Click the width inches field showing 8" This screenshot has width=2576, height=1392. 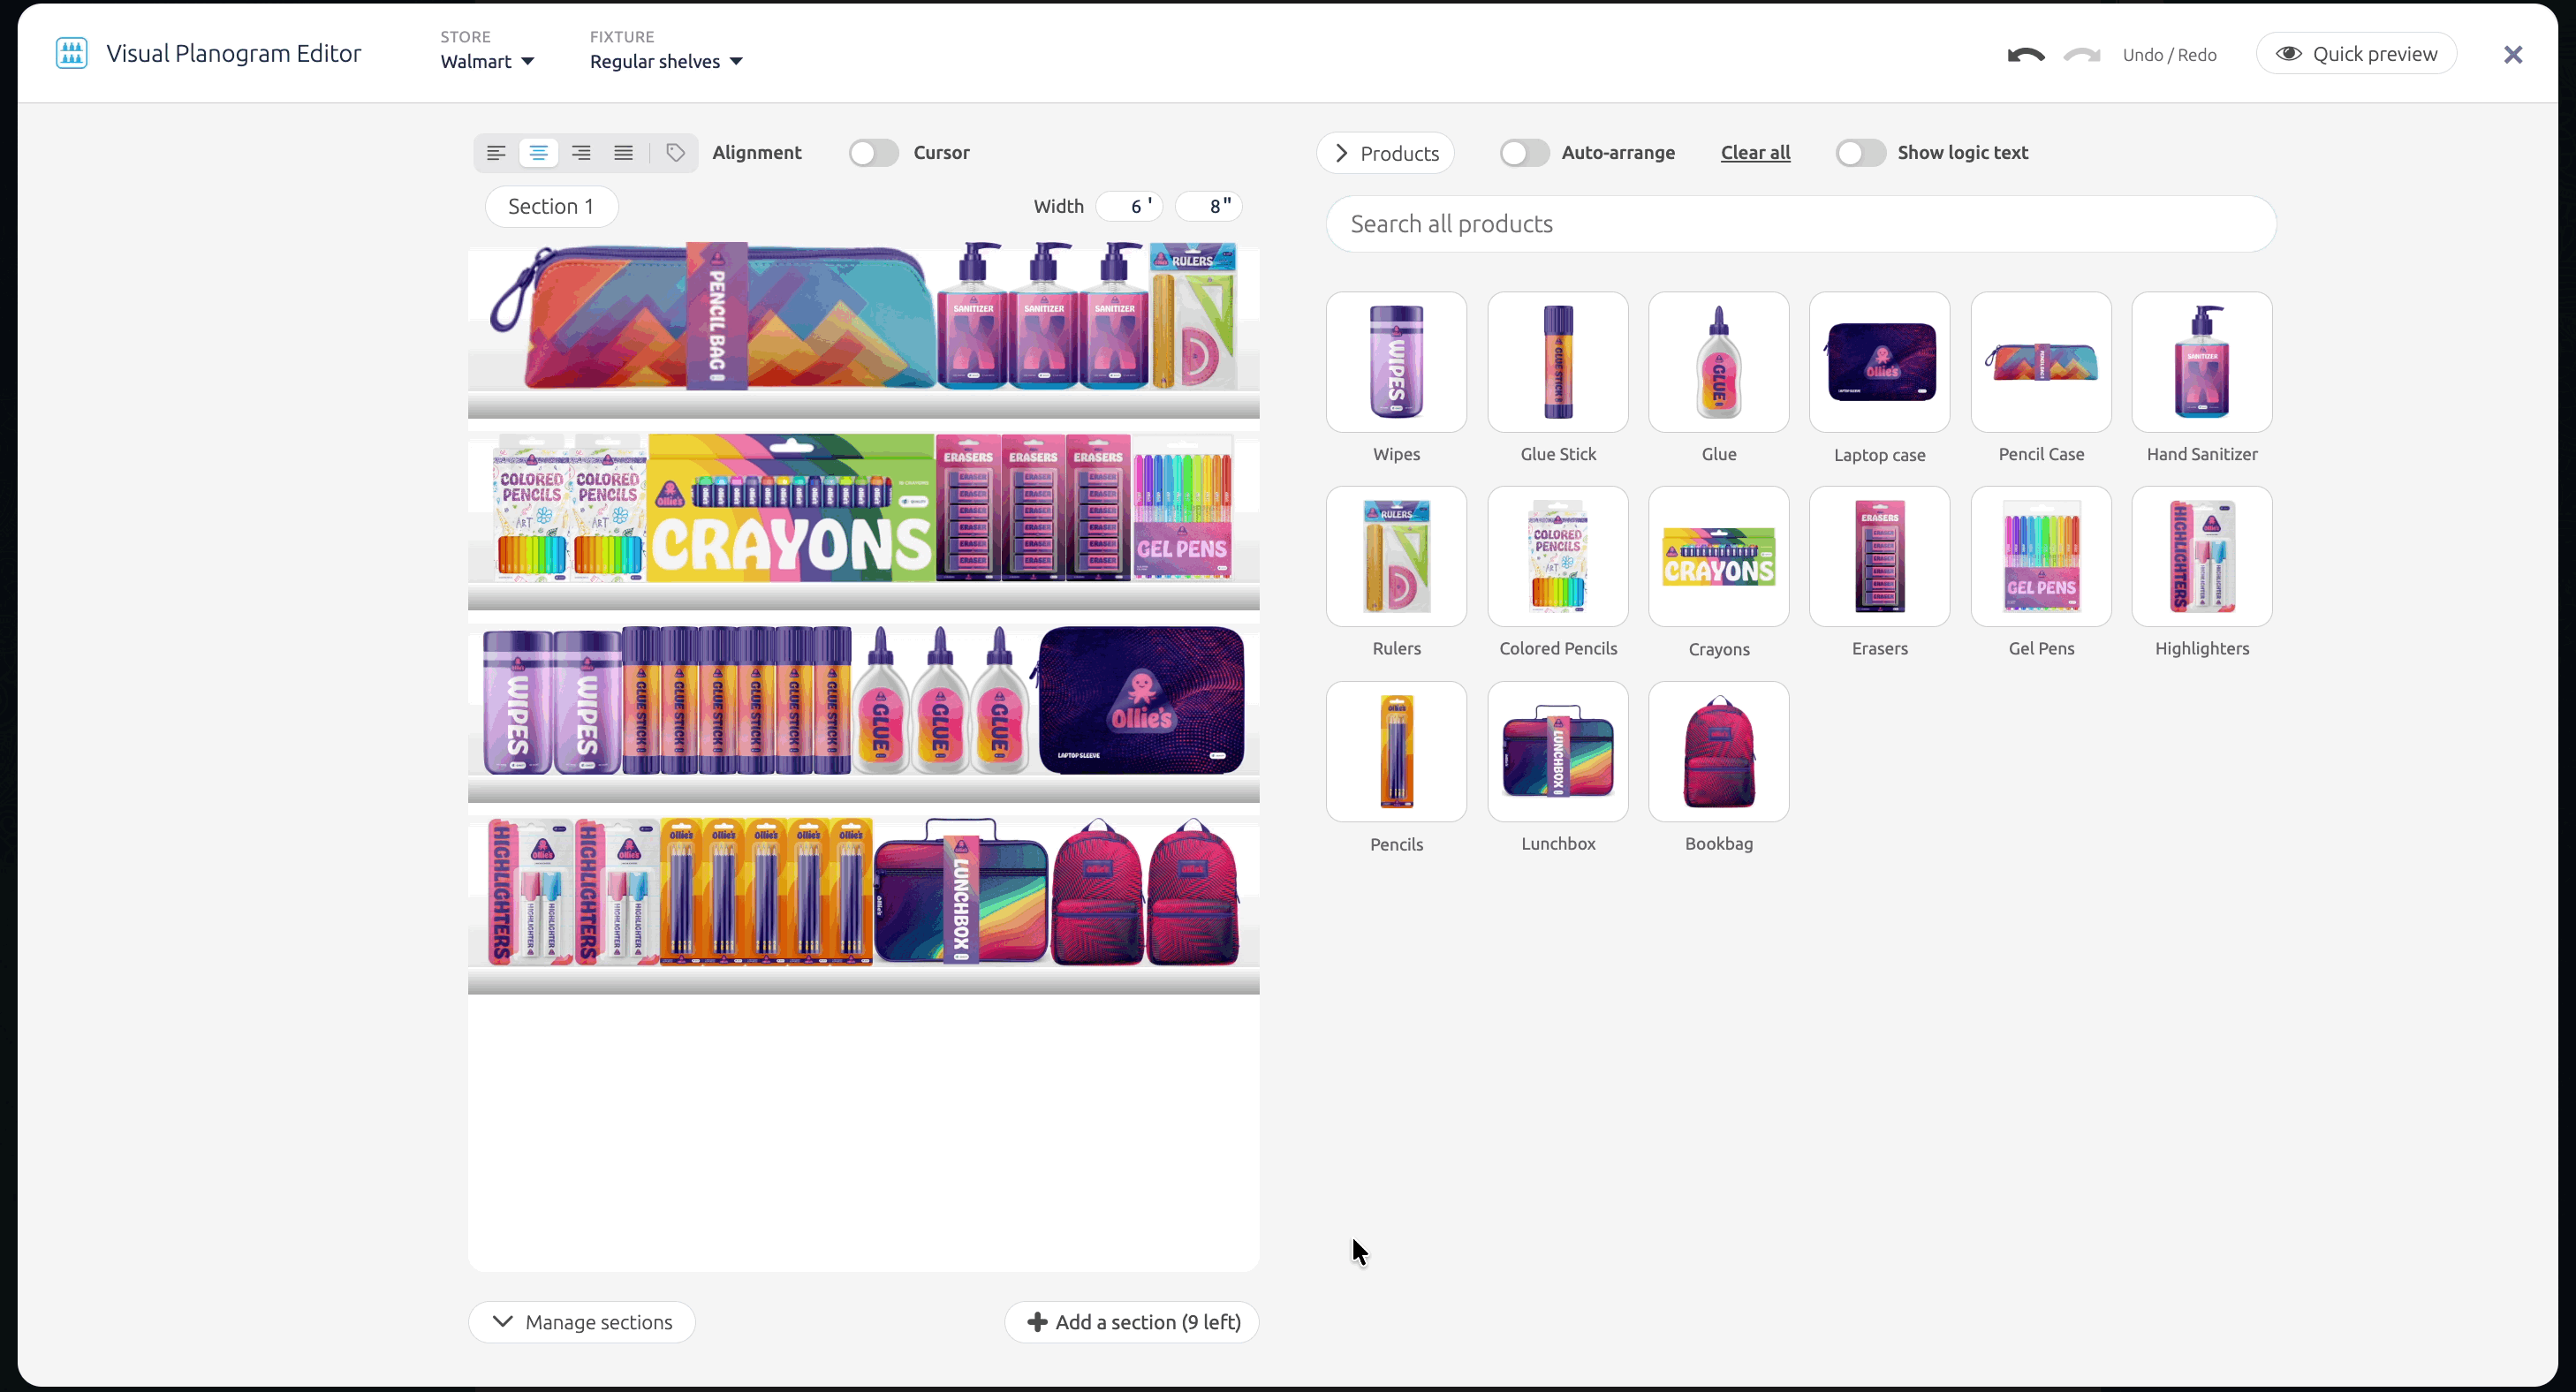pyautogui.click(x=1209, y=207)
